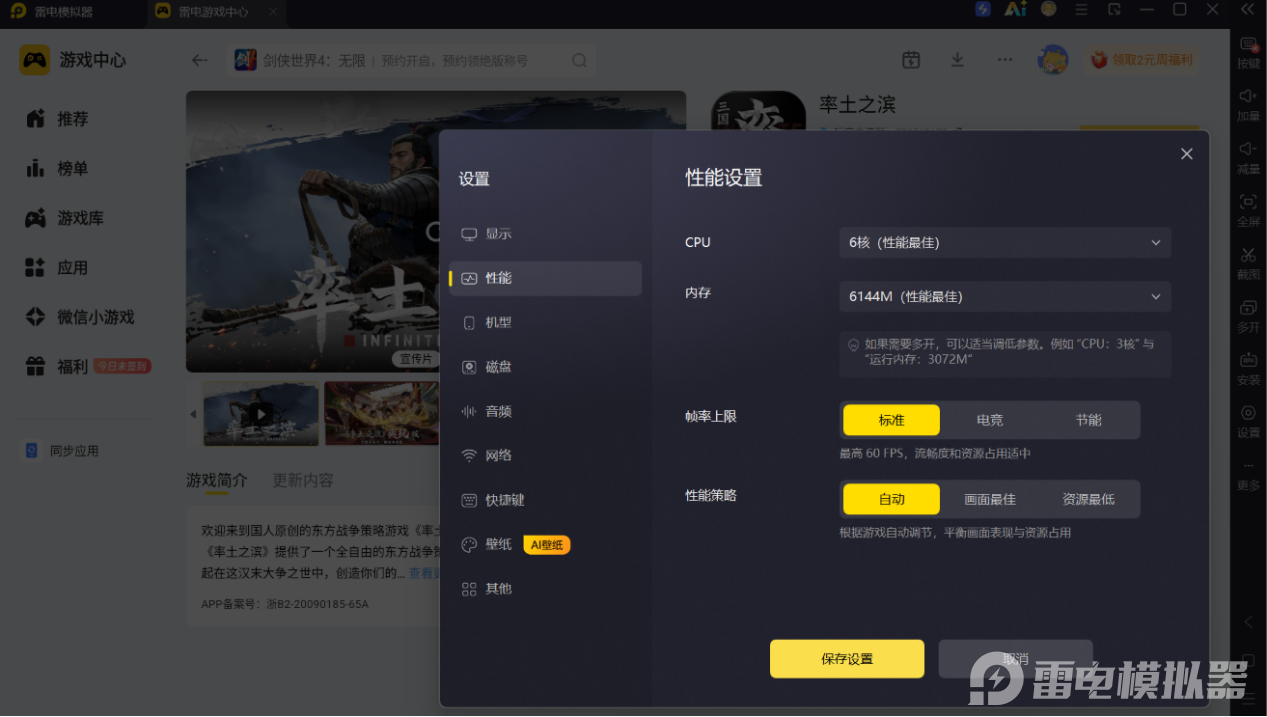This screenshot has height=717, width=1267.
Task: Click 同步应用 sync apps in the sidebar
Action: (x=62, y=451)
